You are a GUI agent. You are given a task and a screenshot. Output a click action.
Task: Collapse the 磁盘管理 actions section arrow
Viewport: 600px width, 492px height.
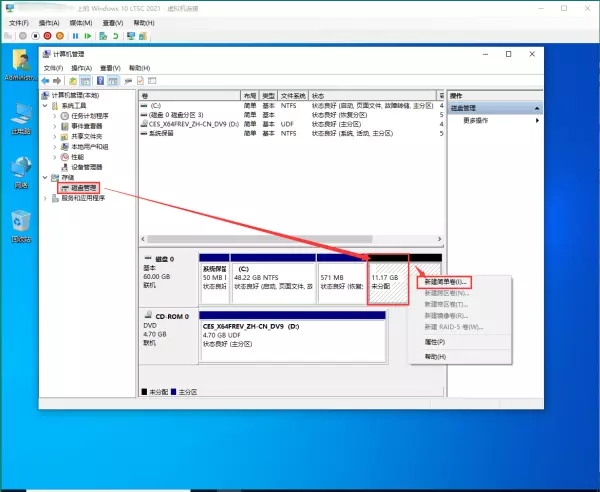(x=537, y=108)
